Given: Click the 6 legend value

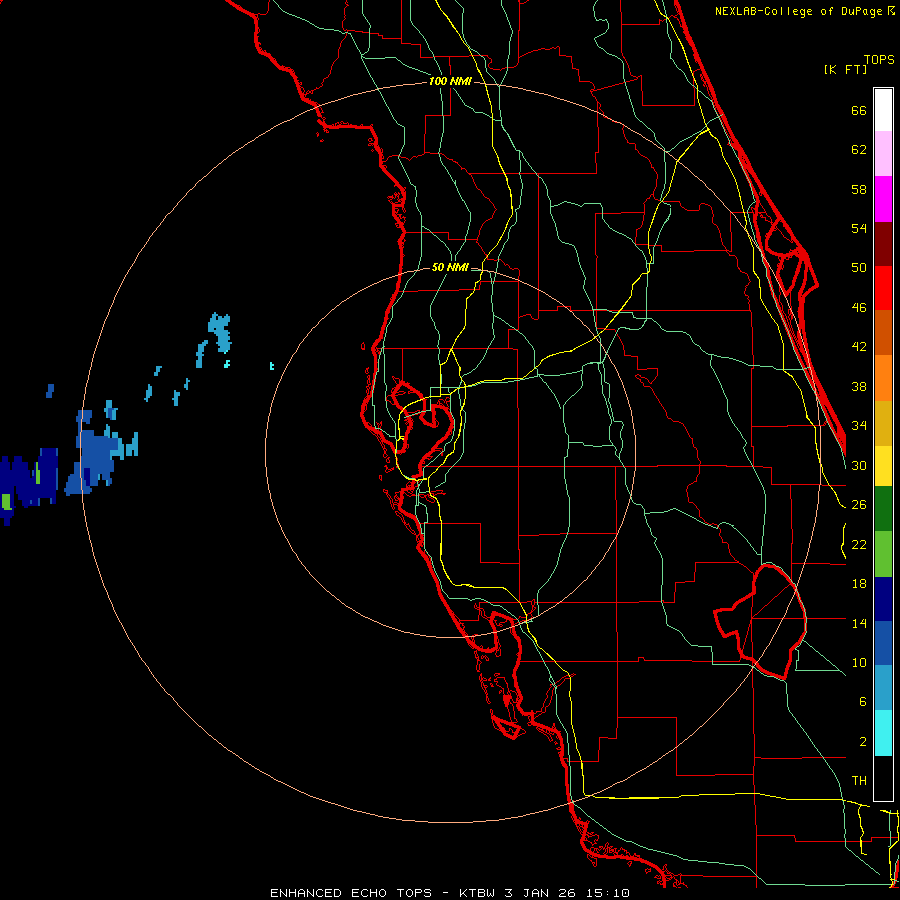Looking at the screenshot, I should coord(862,701).
